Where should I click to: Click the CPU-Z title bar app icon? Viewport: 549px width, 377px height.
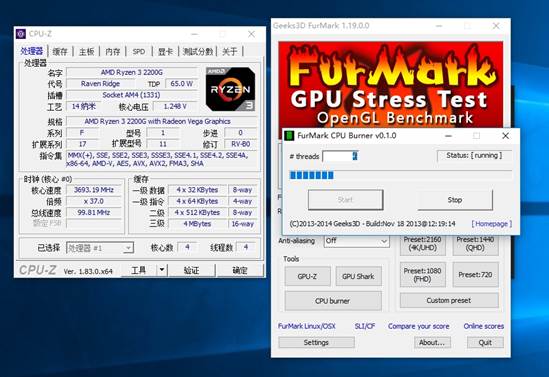coord(21,34)
